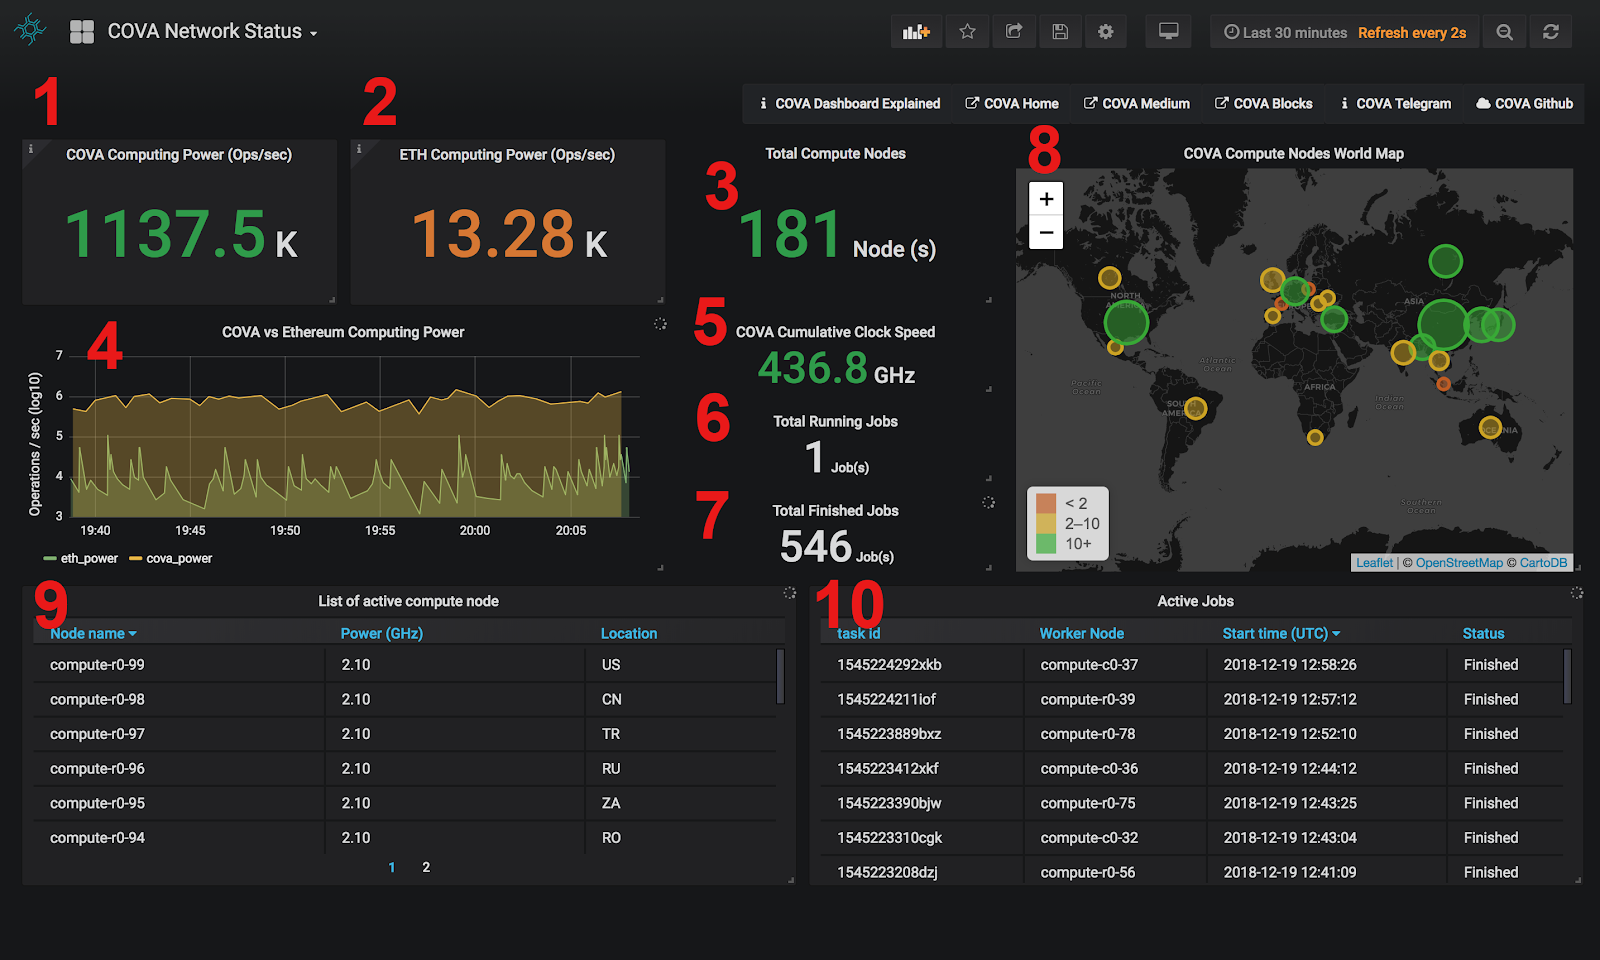
Task: Click the Active Jobs table scrollbar
Action: pos(1567,677)
